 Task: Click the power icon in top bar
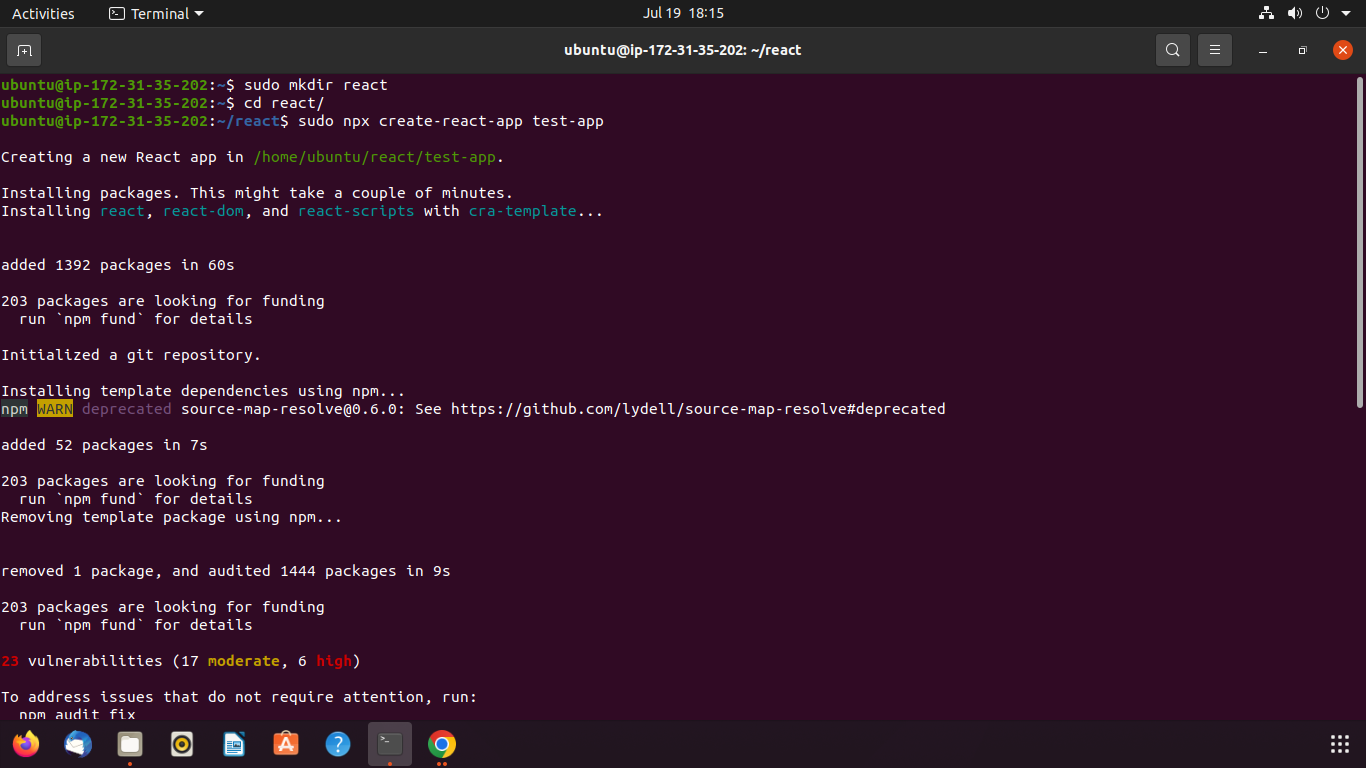[1322, 13]
